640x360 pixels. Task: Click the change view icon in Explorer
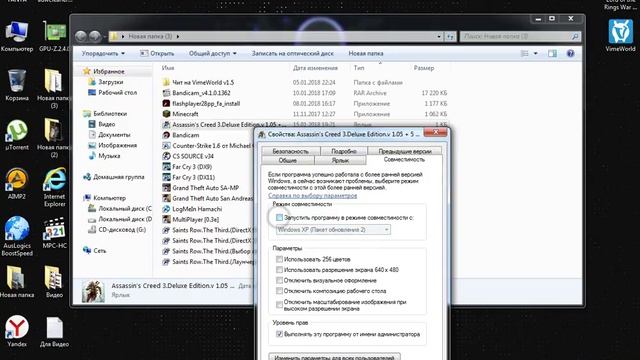pos(525,53)
